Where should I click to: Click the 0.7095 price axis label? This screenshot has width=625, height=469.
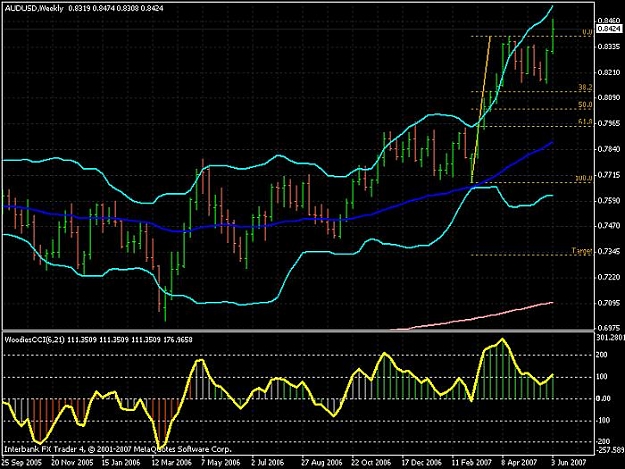point(609,303)
